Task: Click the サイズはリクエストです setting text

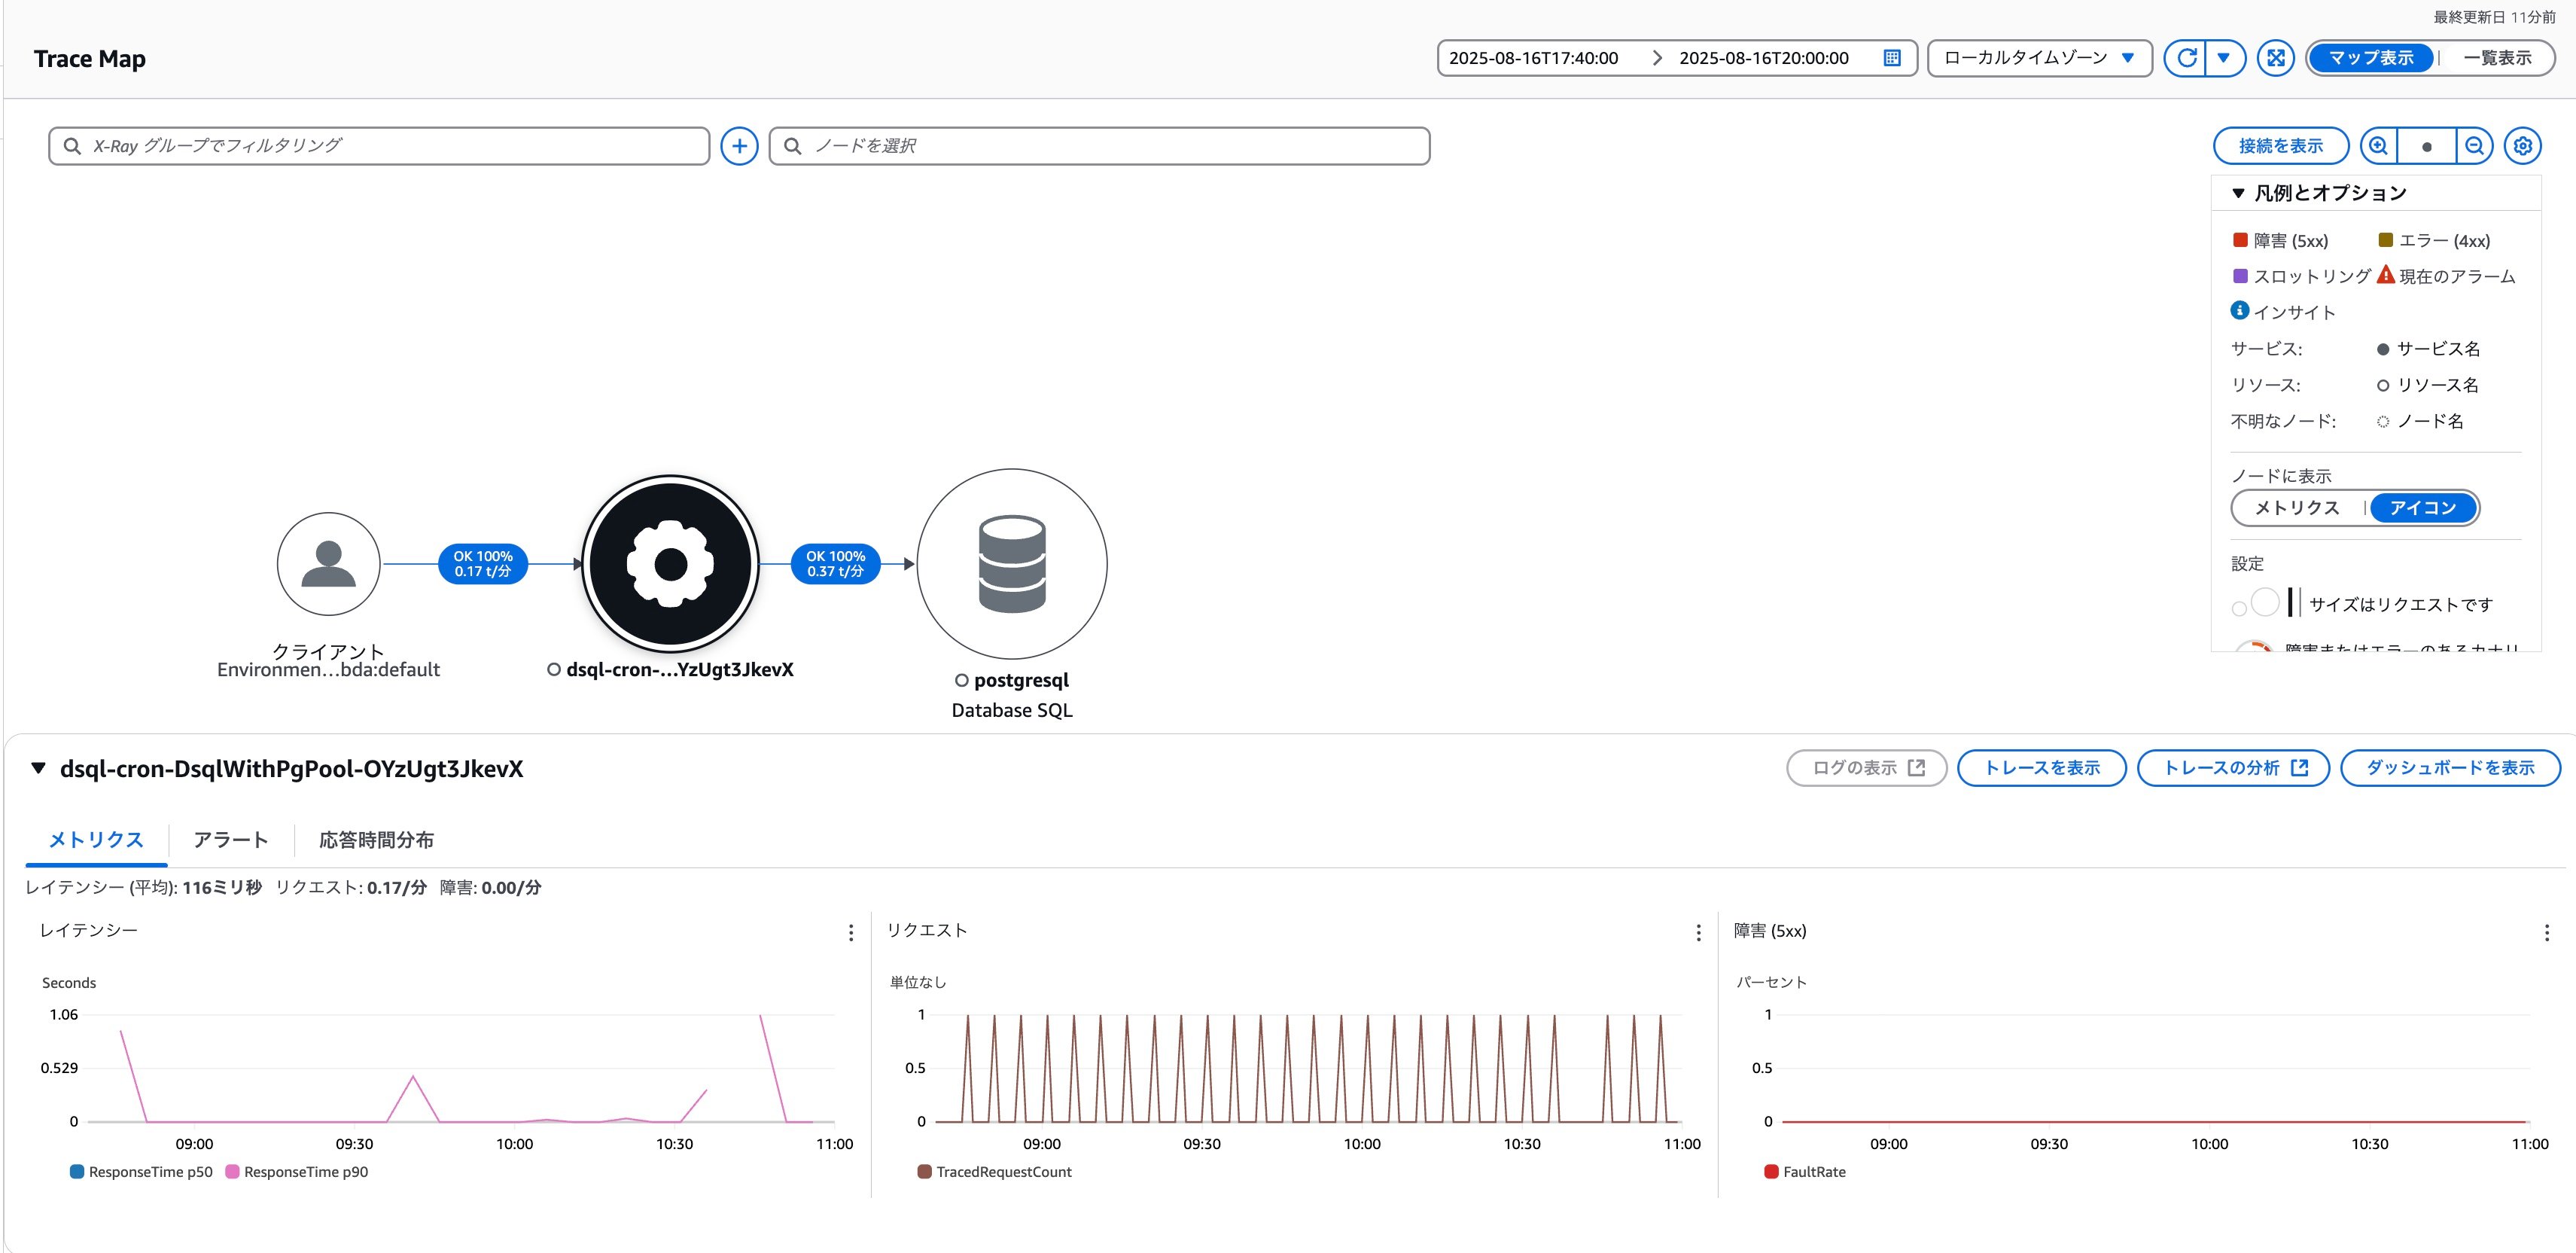Action: [2400, 605]
